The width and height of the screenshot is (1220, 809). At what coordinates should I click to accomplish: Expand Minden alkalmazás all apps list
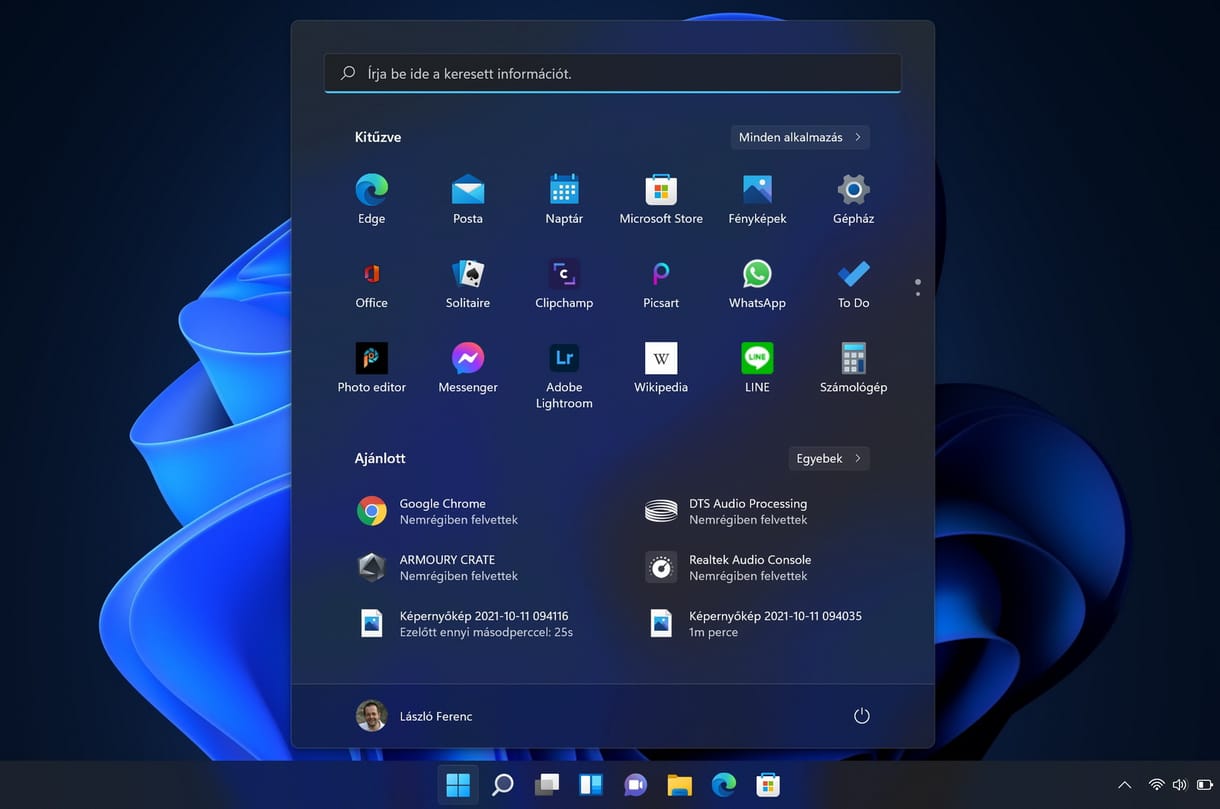point(800,137)
